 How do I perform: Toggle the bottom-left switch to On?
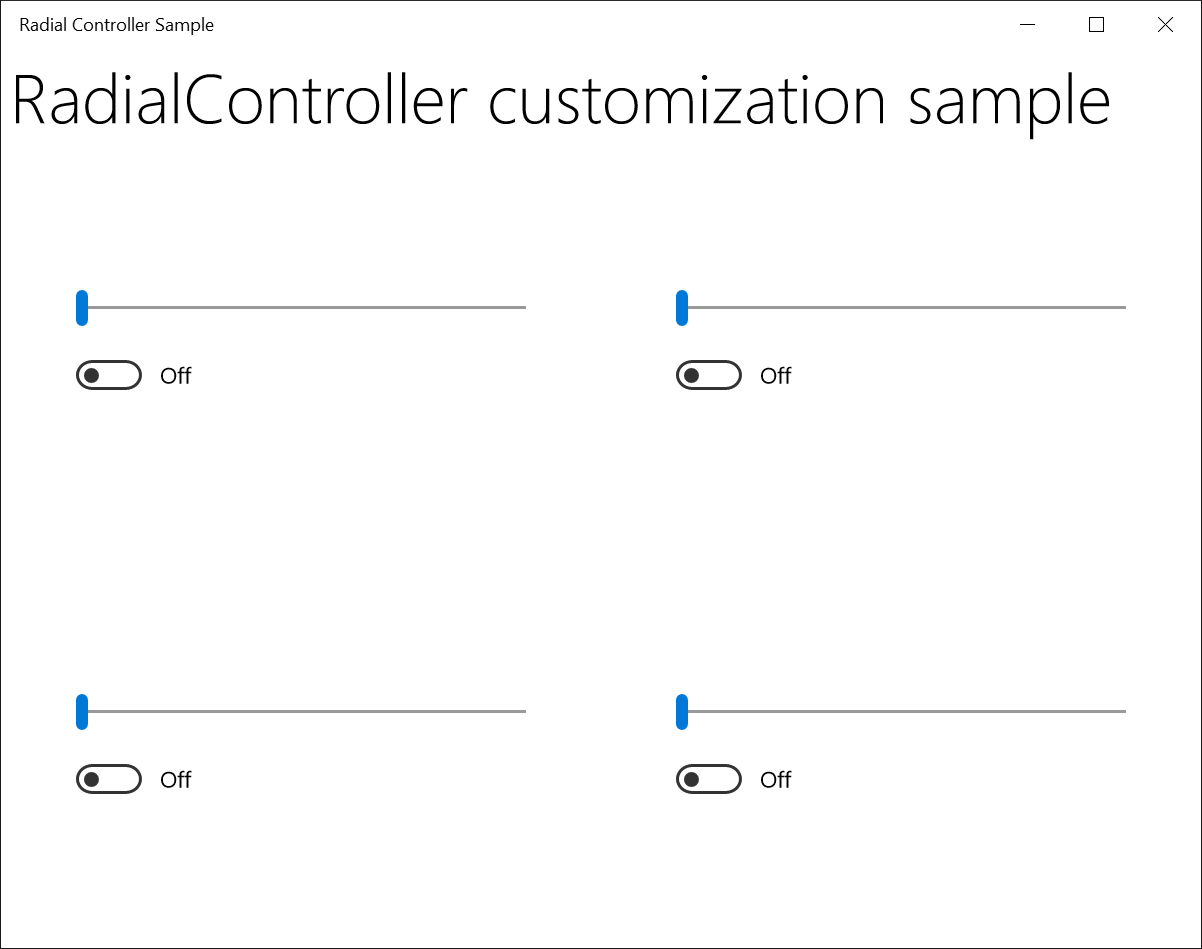108,779
